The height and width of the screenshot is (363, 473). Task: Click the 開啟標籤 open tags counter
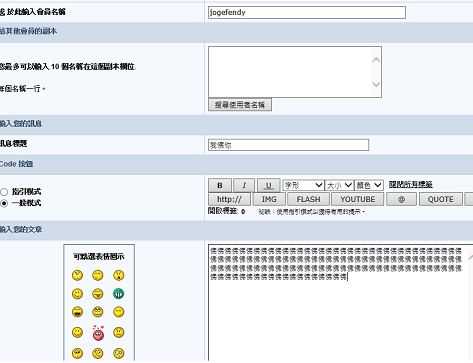tap(226, 211)
